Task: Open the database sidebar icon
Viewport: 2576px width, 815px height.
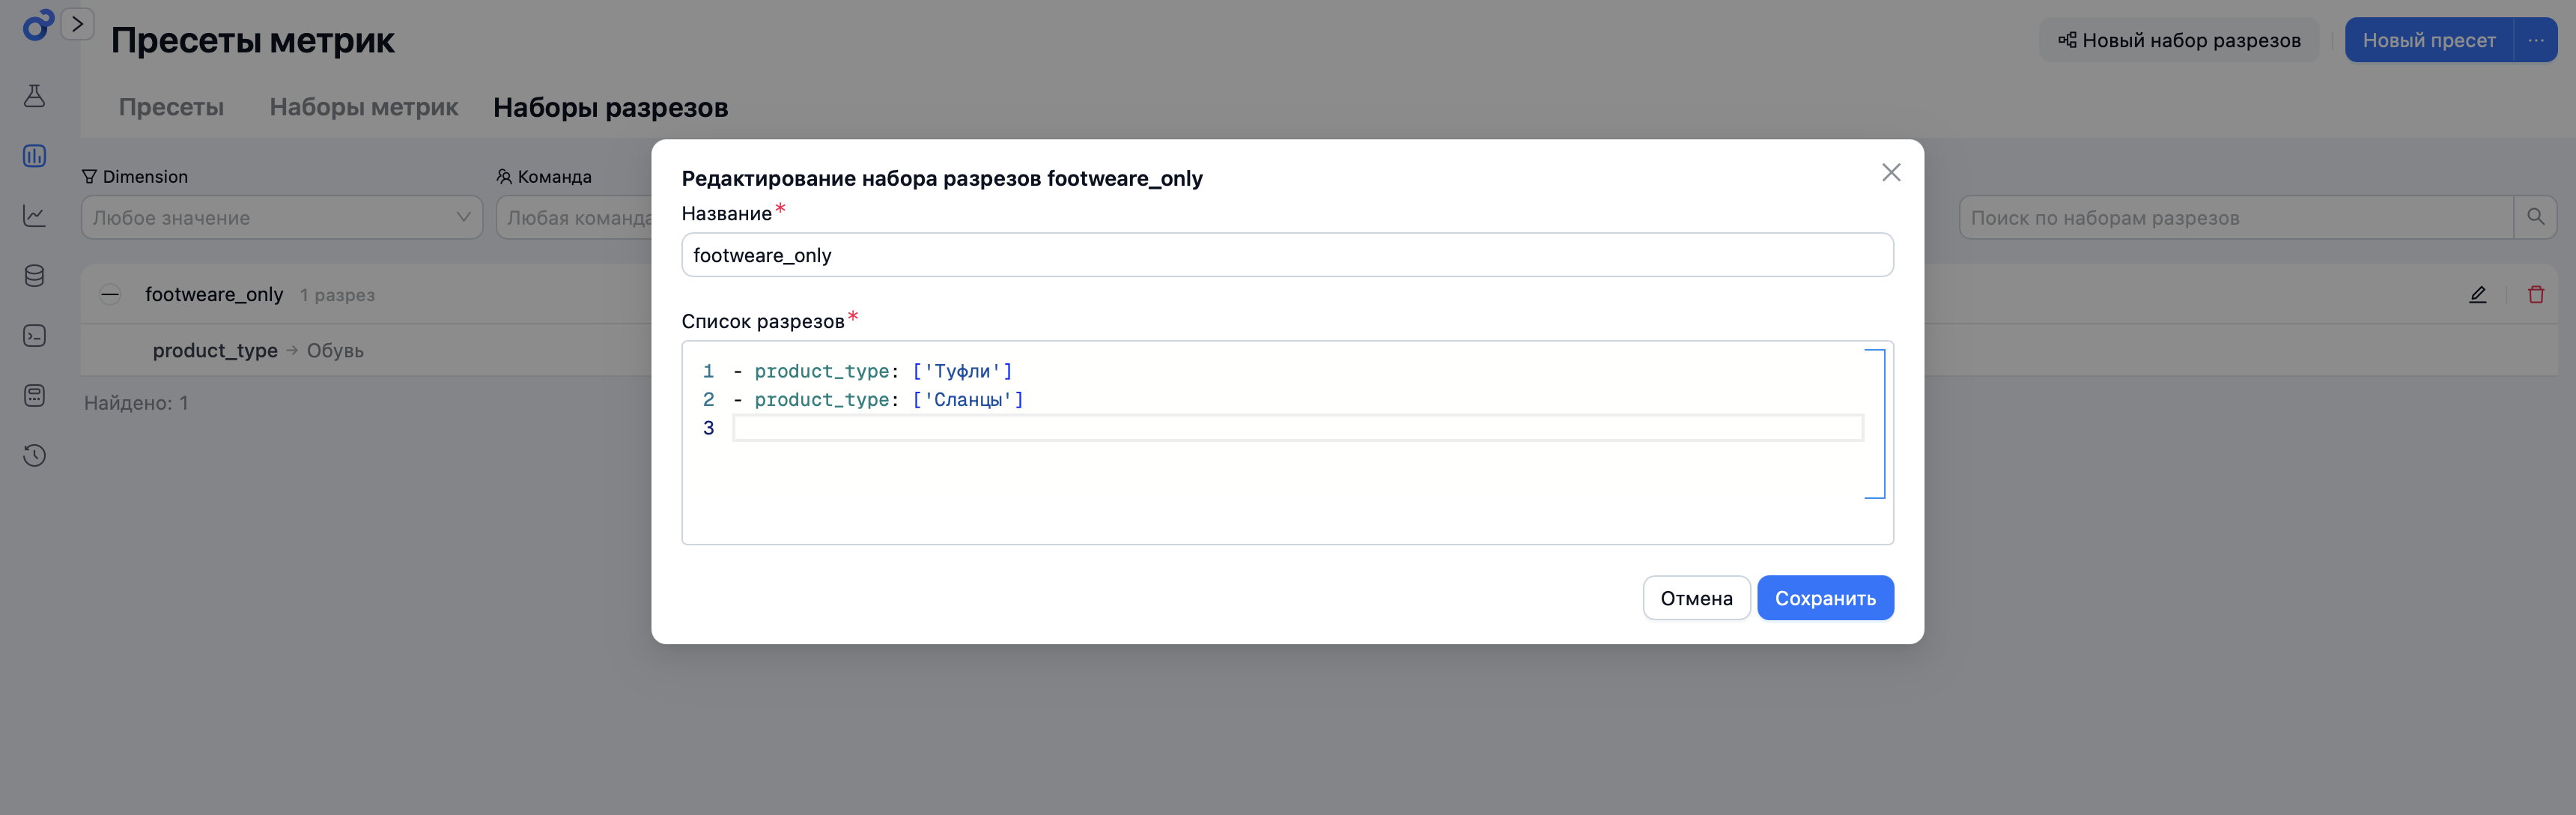Action: [x=35, y=276]
